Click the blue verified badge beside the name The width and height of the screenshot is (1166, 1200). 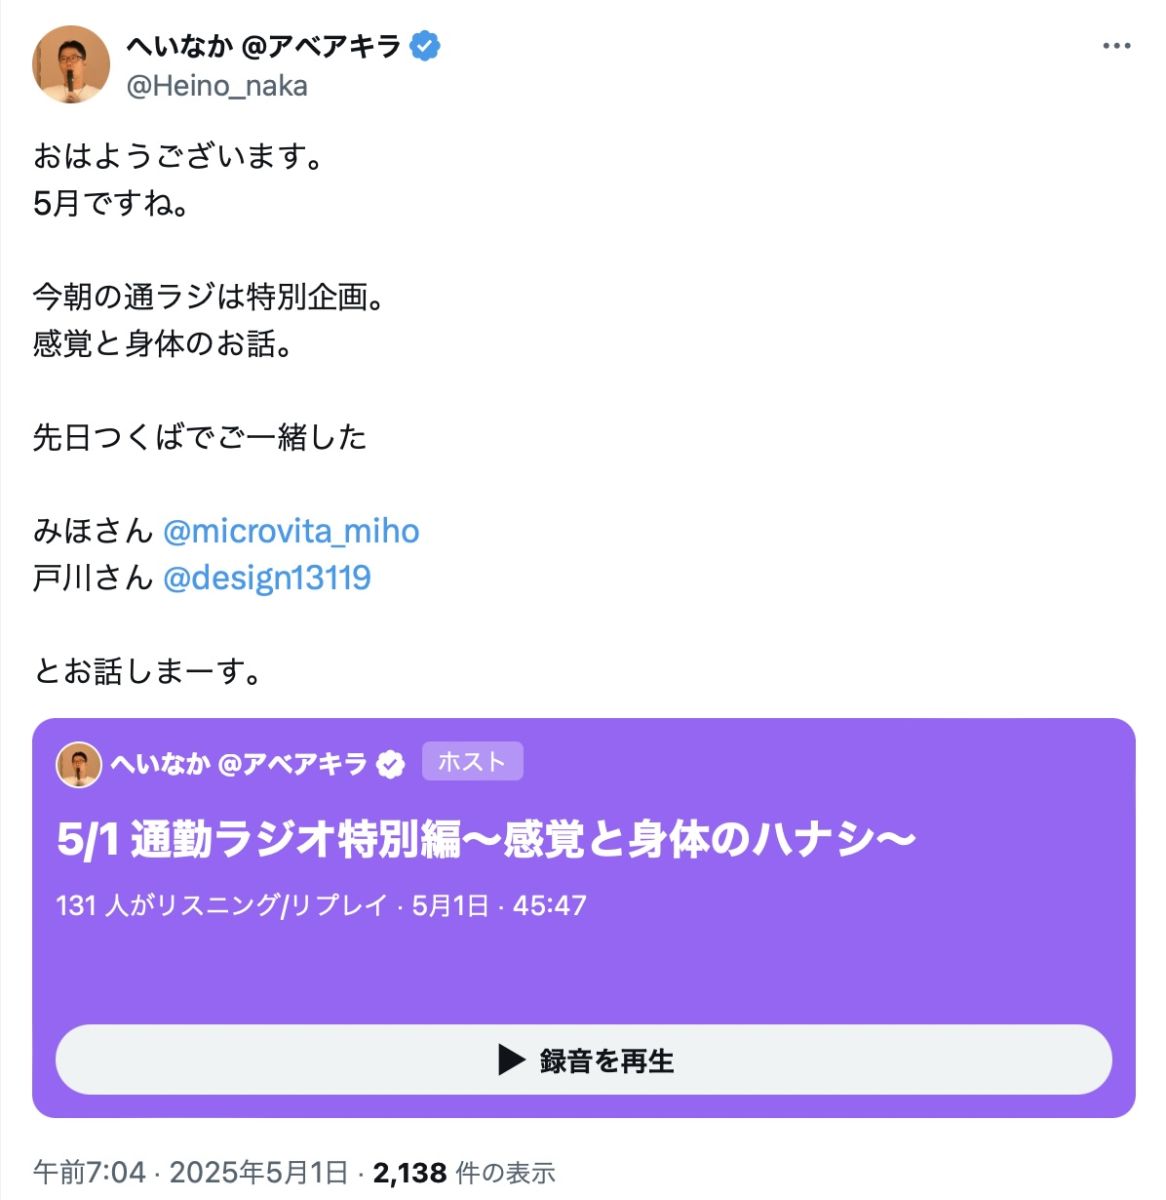426,46
